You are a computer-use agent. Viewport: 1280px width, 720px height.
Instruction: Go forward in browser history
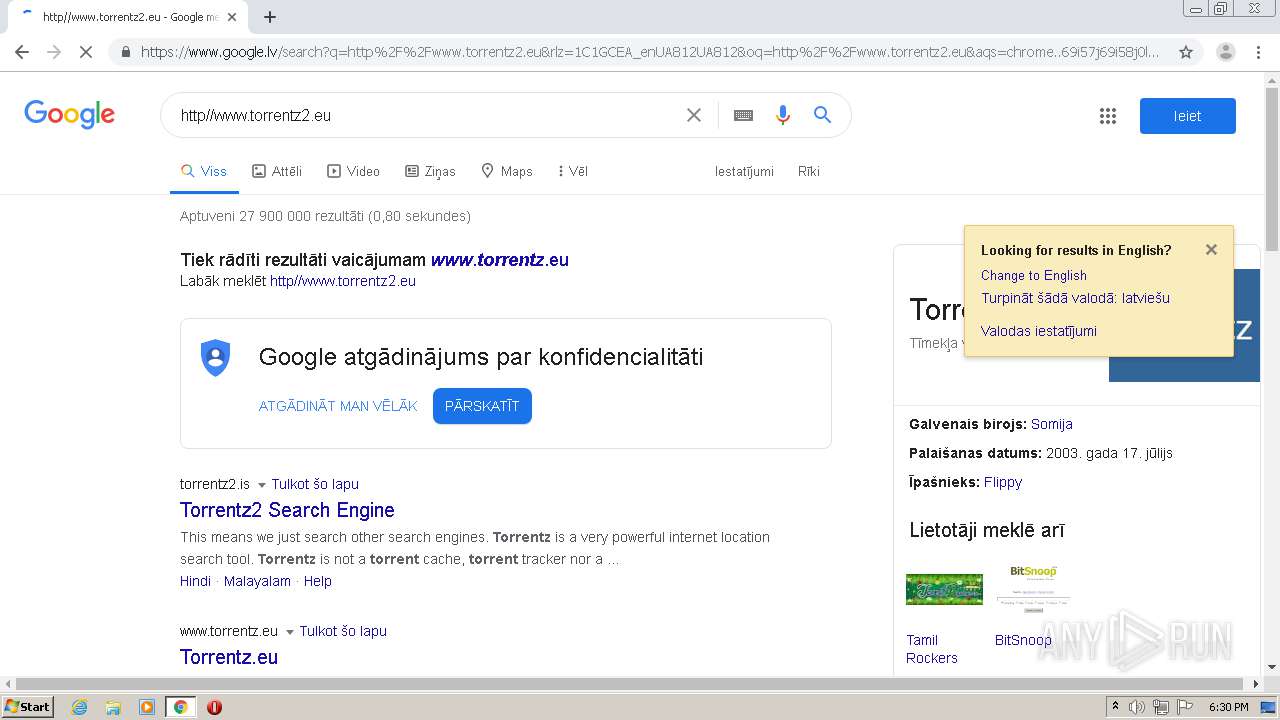coord(54,52)
